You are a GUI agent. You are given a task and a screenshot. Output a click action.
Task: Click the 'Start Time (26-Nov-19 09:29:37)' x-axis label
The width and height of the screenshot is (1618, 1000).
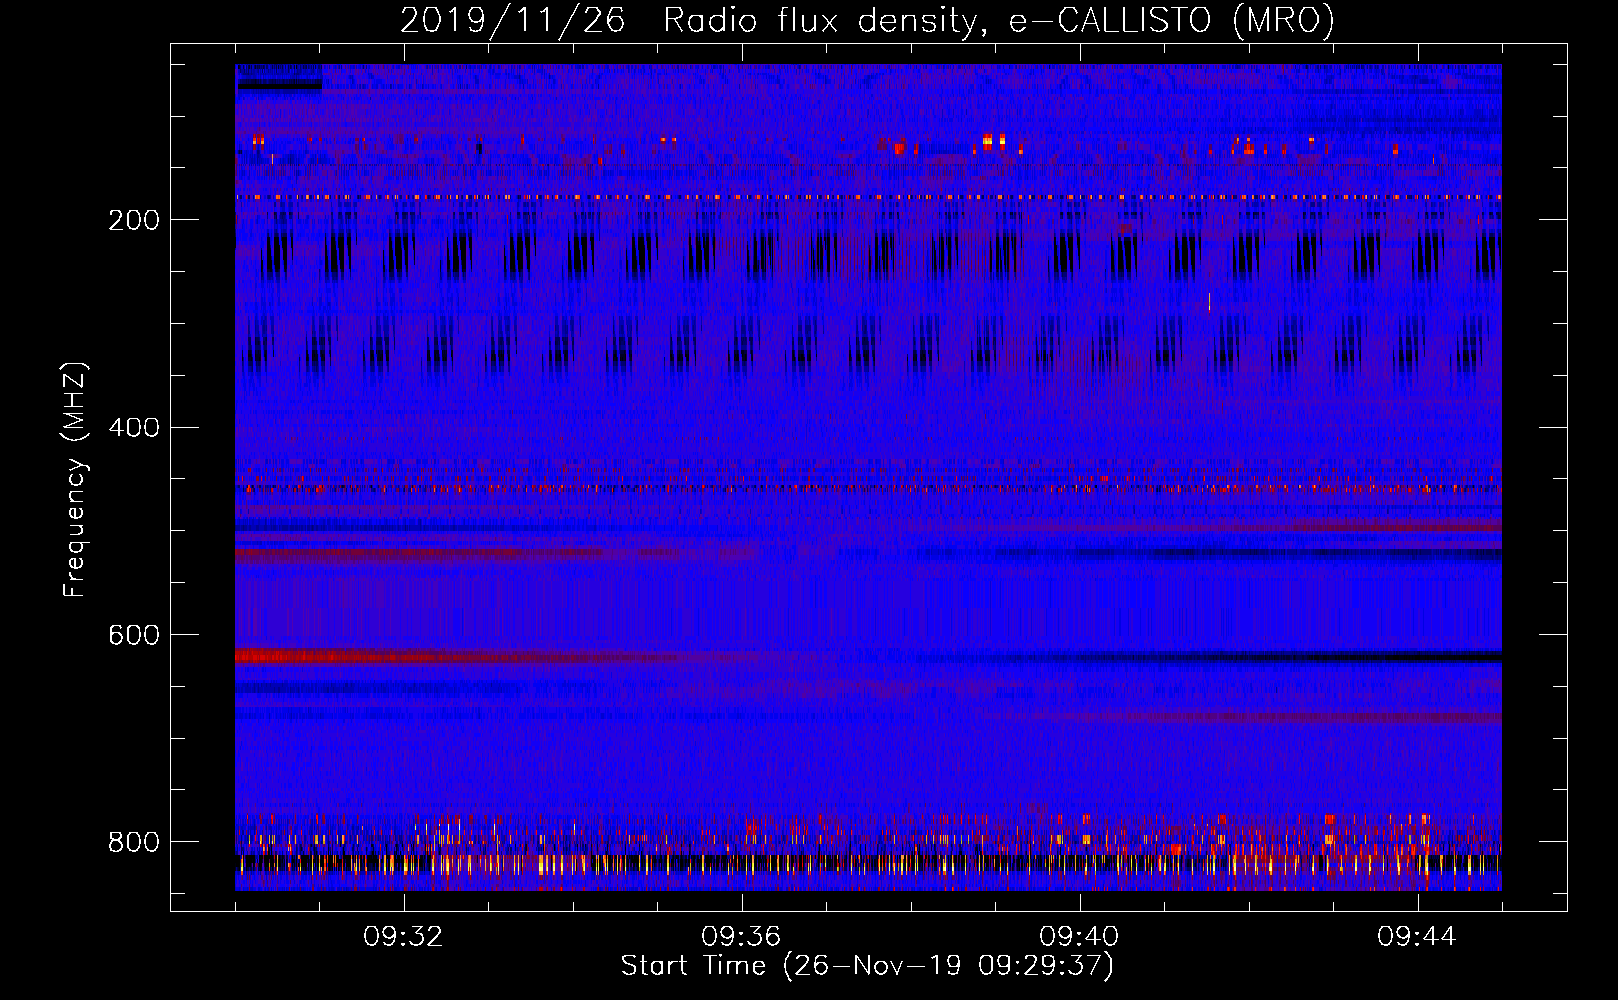[x=867, y=966]
